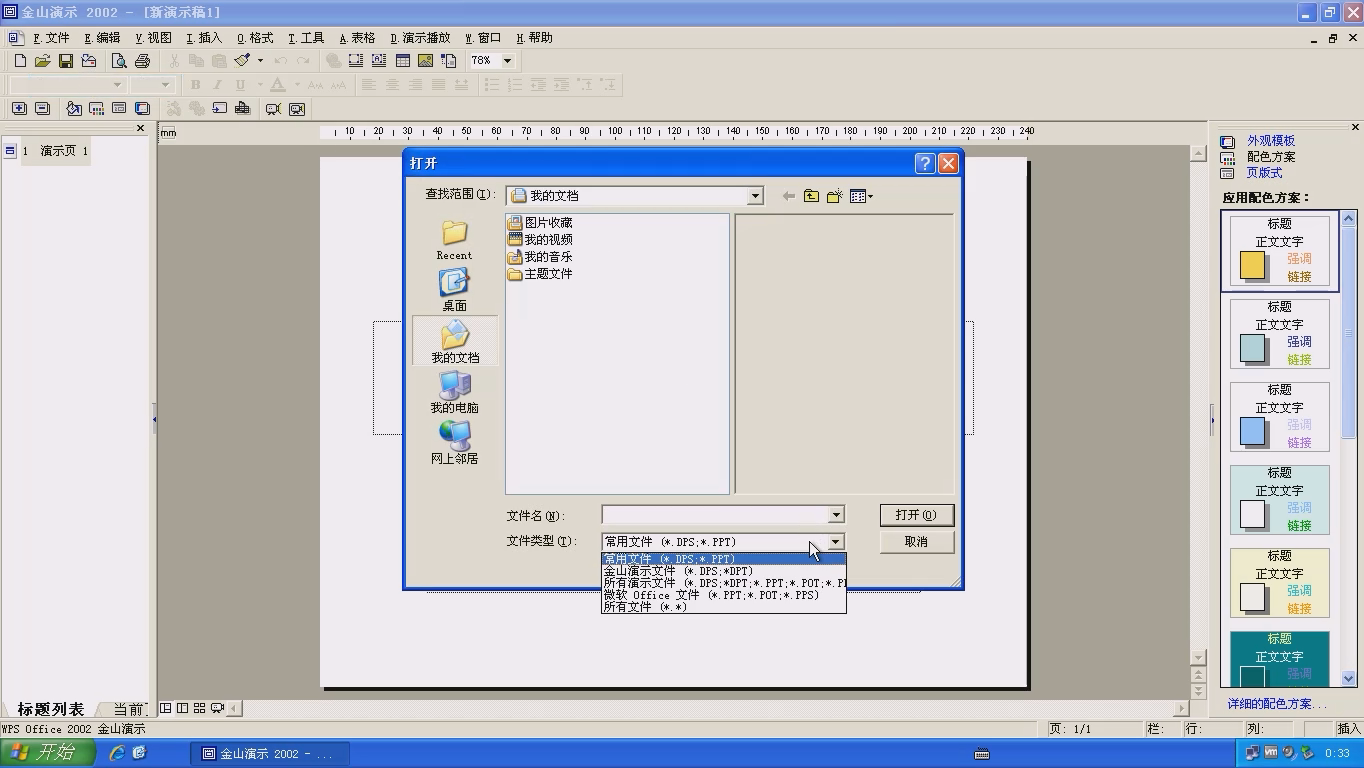This screenshot has width=1364, height=768.
Task: Click the 取消 button in Open dialog
Action: (x=916, y=542)
